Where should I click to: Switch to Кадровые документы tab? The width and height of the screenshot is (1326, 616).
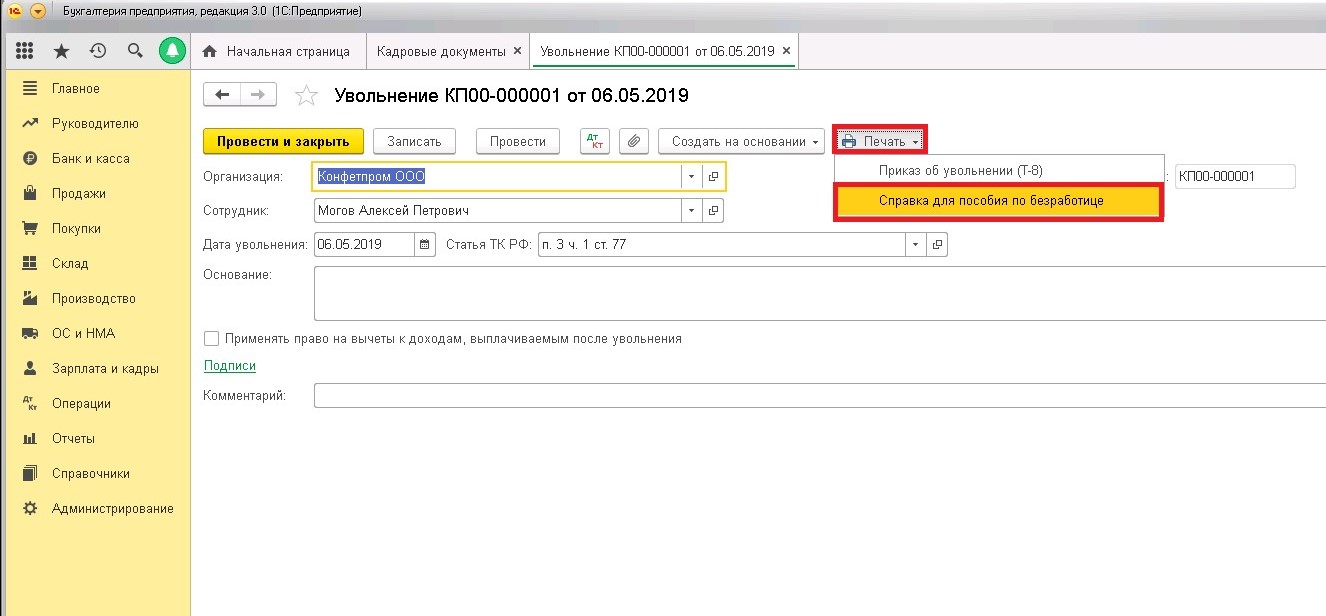pos(441,51)
